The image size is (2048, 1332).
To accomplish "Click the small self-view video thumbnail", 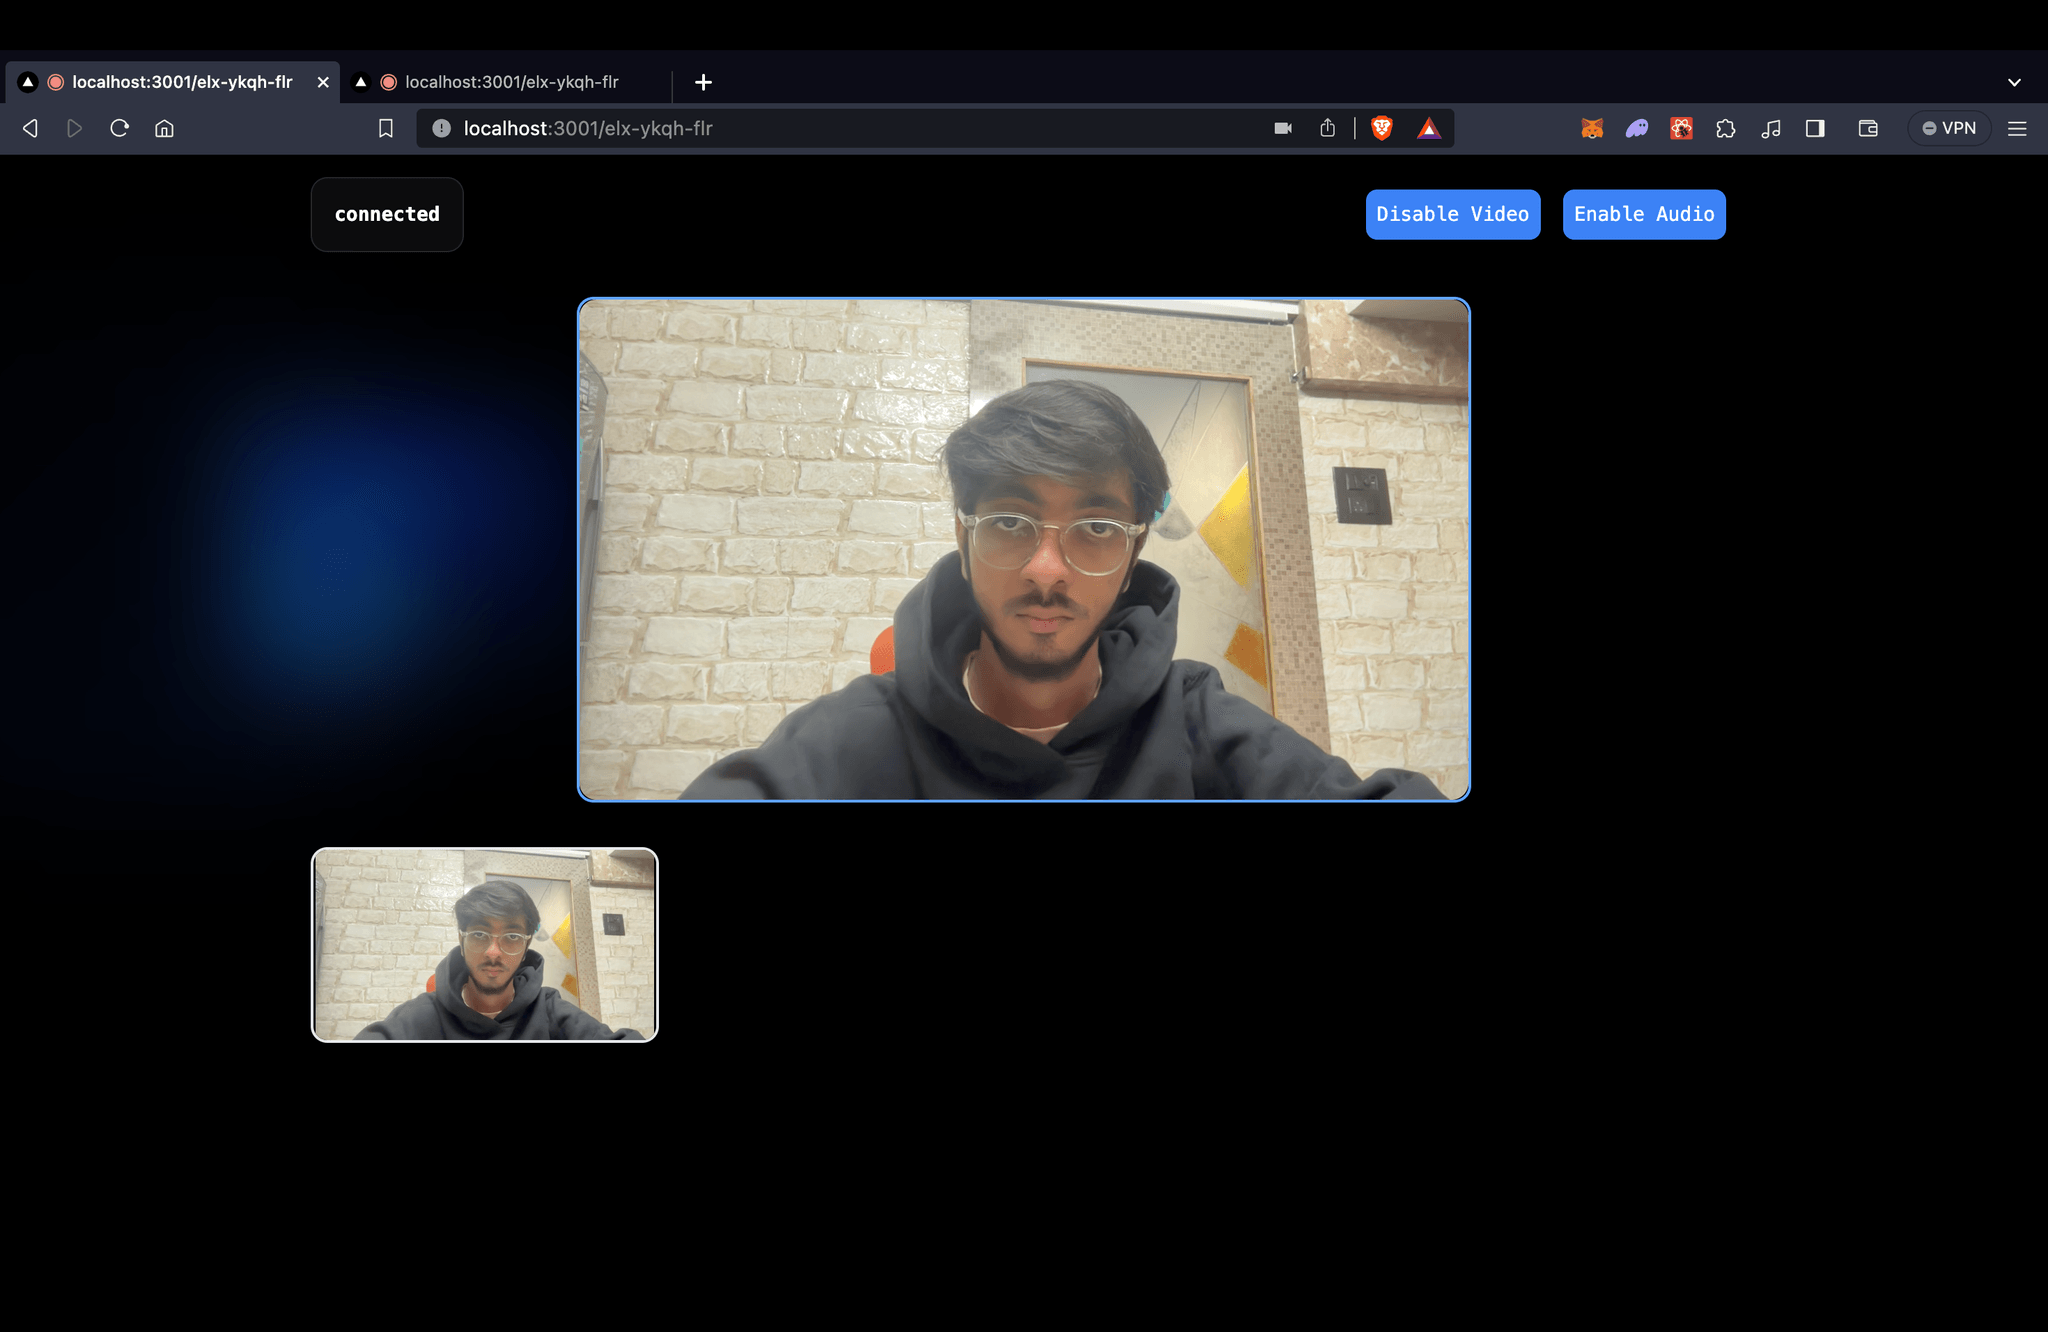I will [x=485, y=945].
